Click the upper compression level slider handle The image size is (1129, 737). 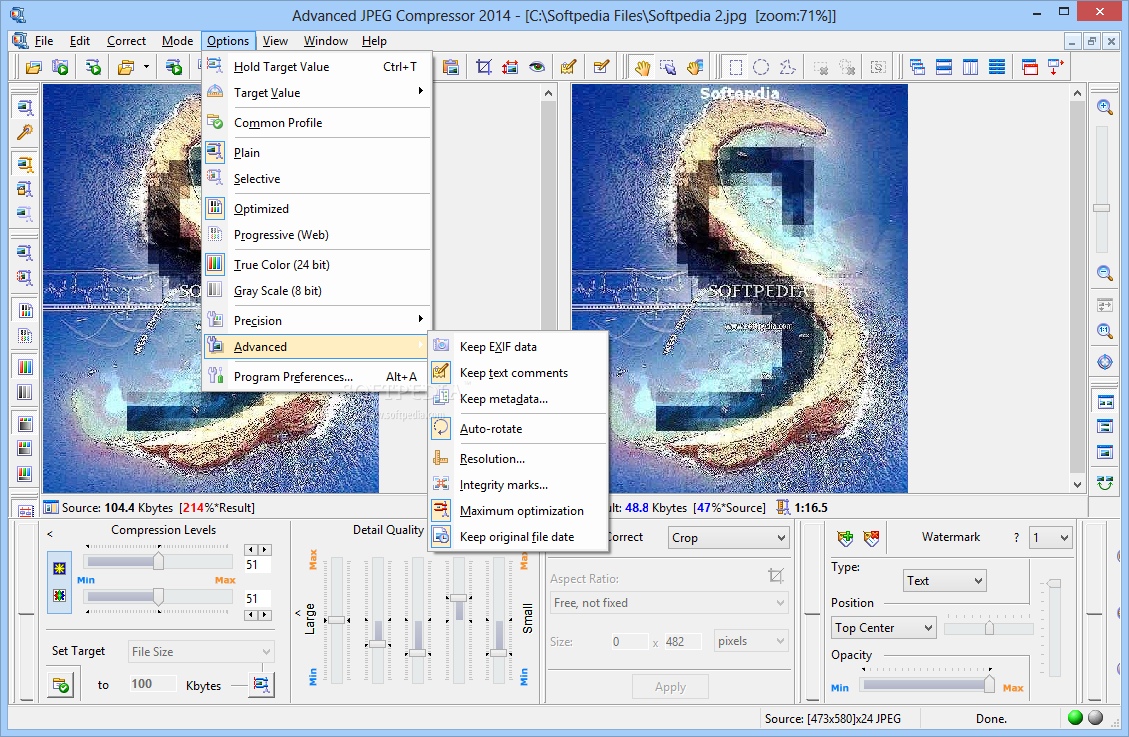tap(158, 561)
